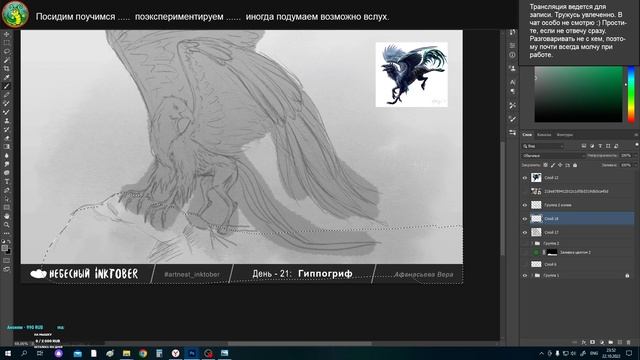The image size is (640, 360).
Task: Click the Create new group folder icon
Action: (x=611, y=342)
